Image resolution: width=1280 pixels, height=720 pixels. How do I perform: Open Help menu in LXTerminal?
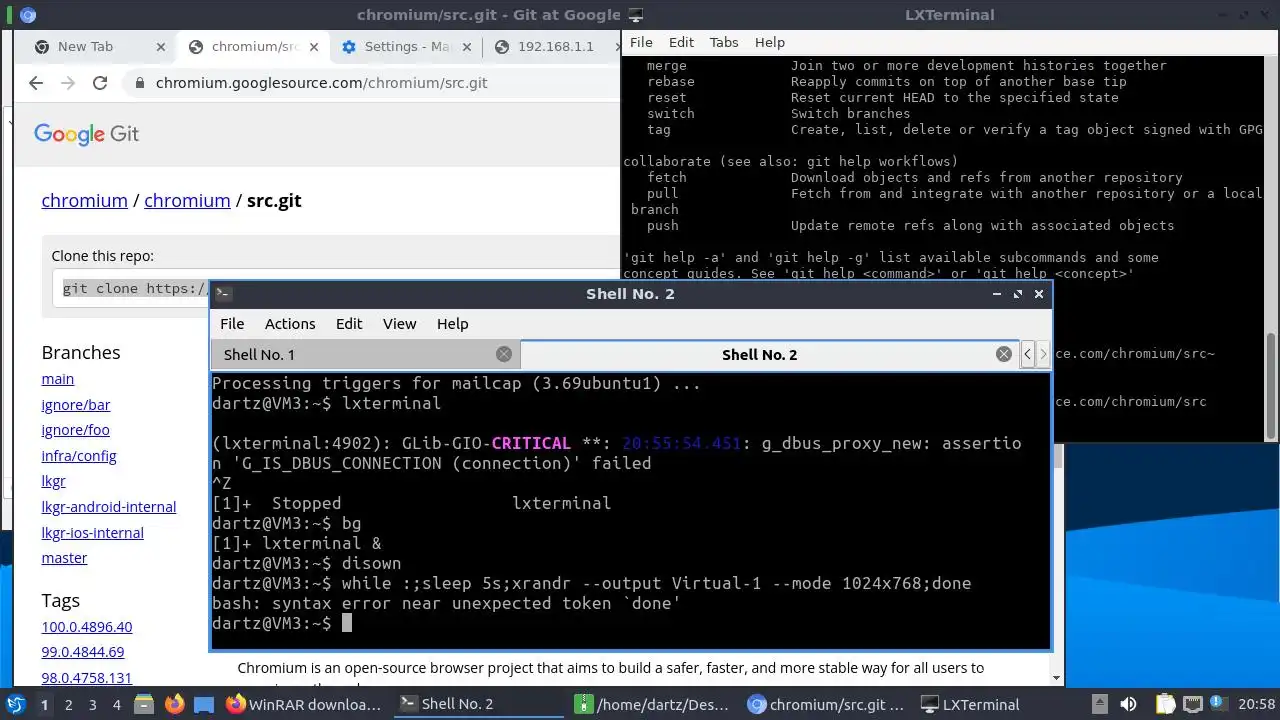(x=769, y=42)
